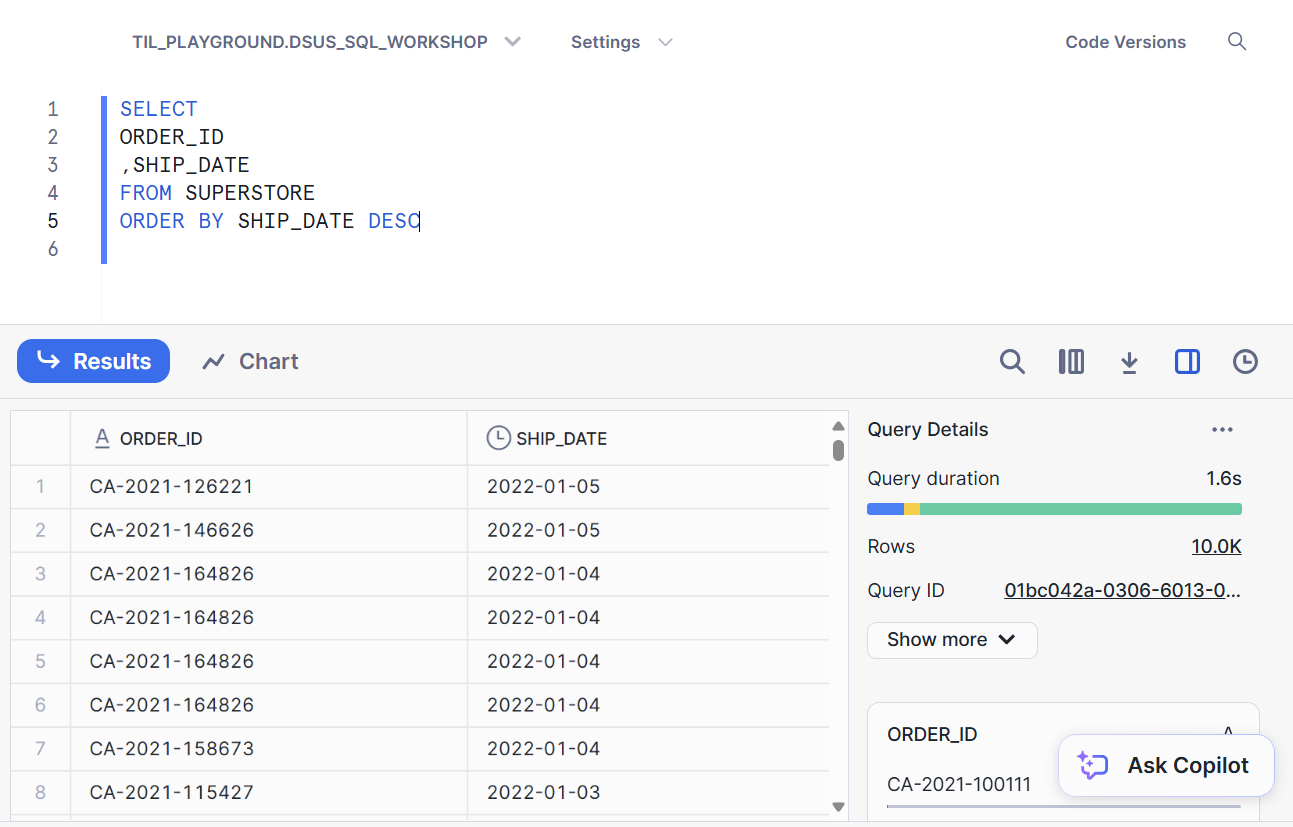This screenshot has width=1293, height=827.
Task: Click the results table scroll-down arrow
Action: (838, 806)
